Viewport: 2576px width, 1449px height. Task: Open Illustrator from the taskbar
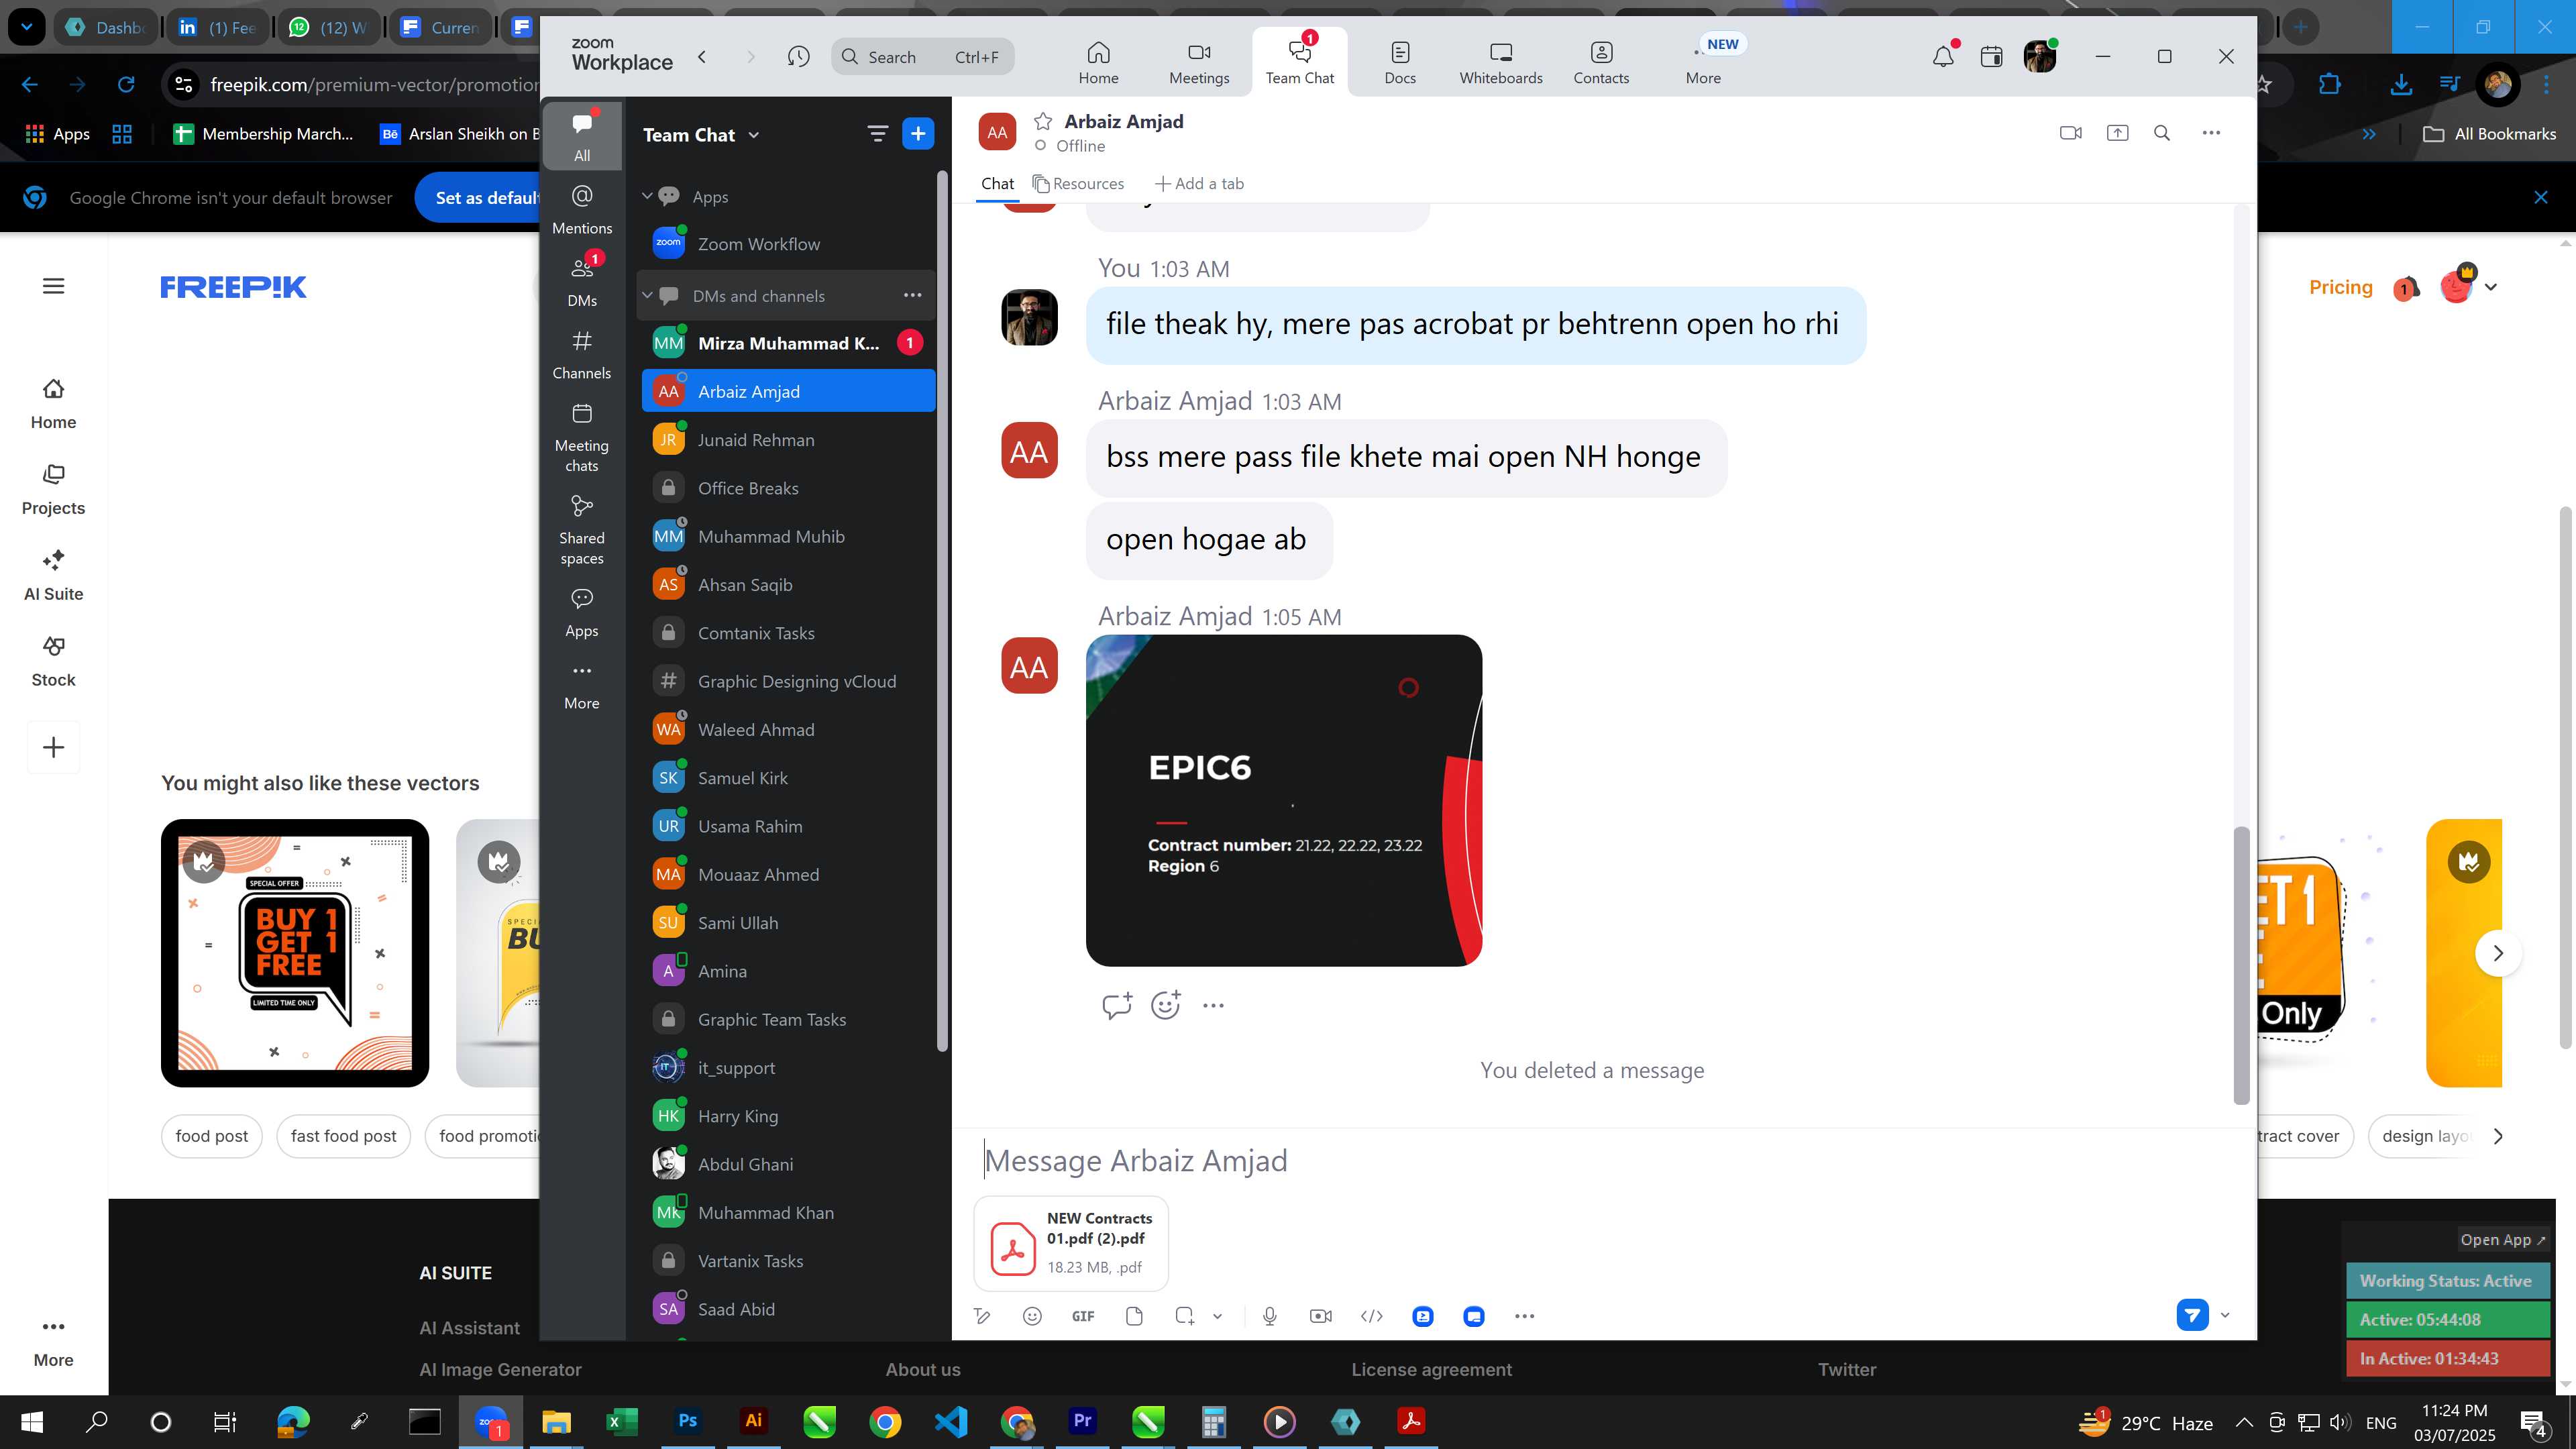pyautogui.click(x=753, y=1421)
